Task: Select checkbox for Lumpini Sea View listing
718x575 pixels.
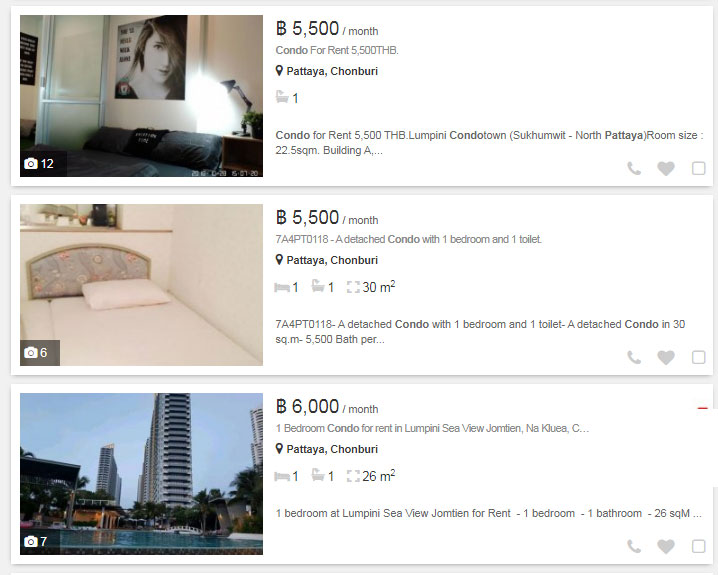Action: click(698, 546)
